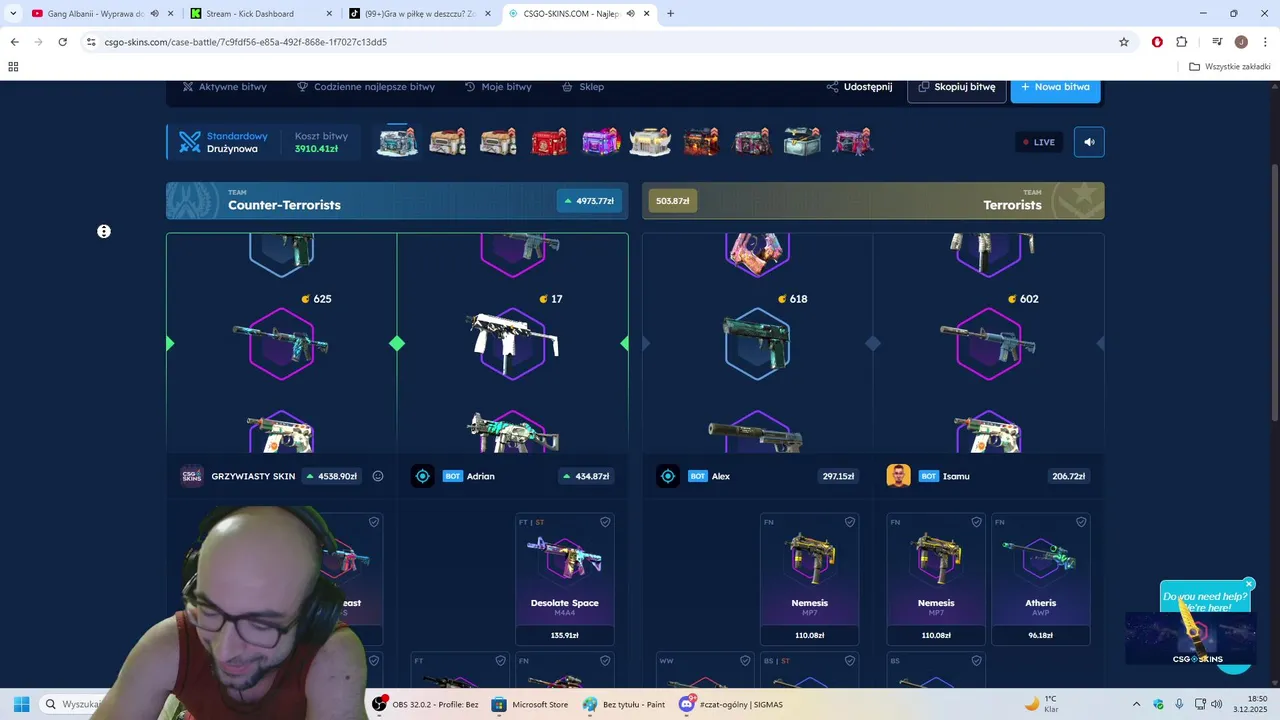Click the LIVE indicator

coord(1038,142)
